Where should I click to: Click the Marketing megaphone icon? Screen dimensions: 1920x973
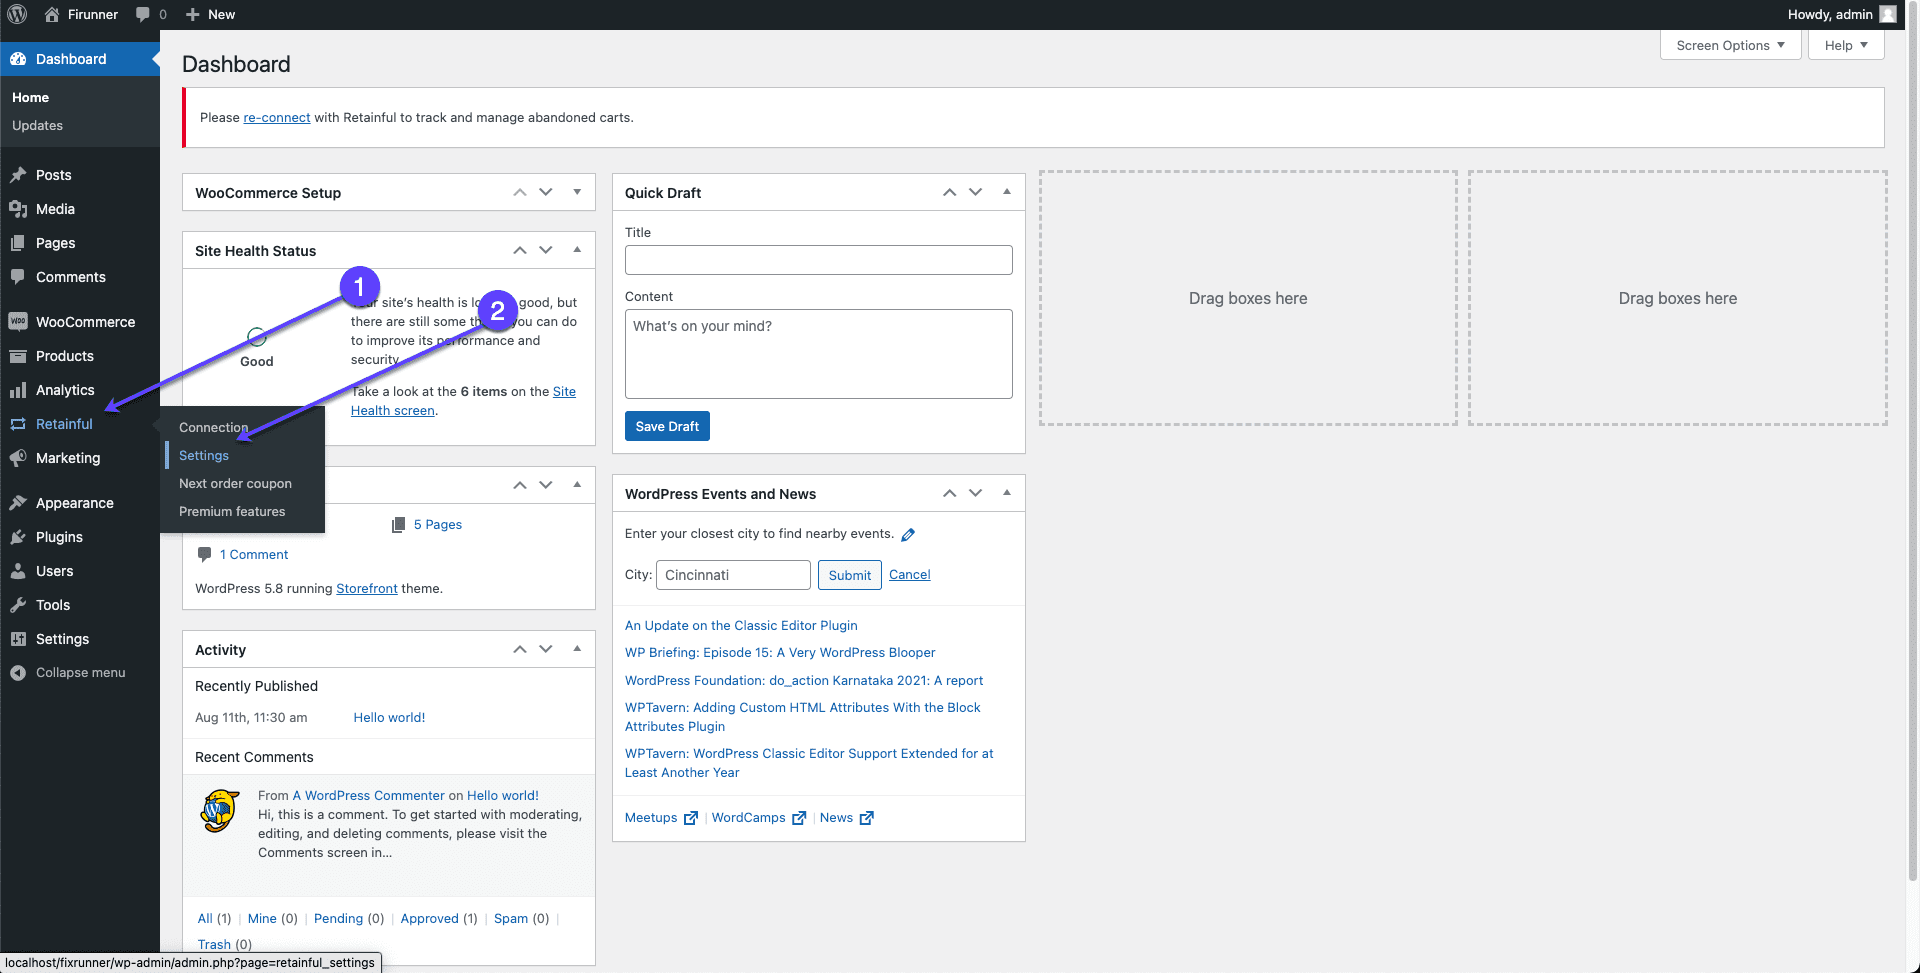point(18,458)
